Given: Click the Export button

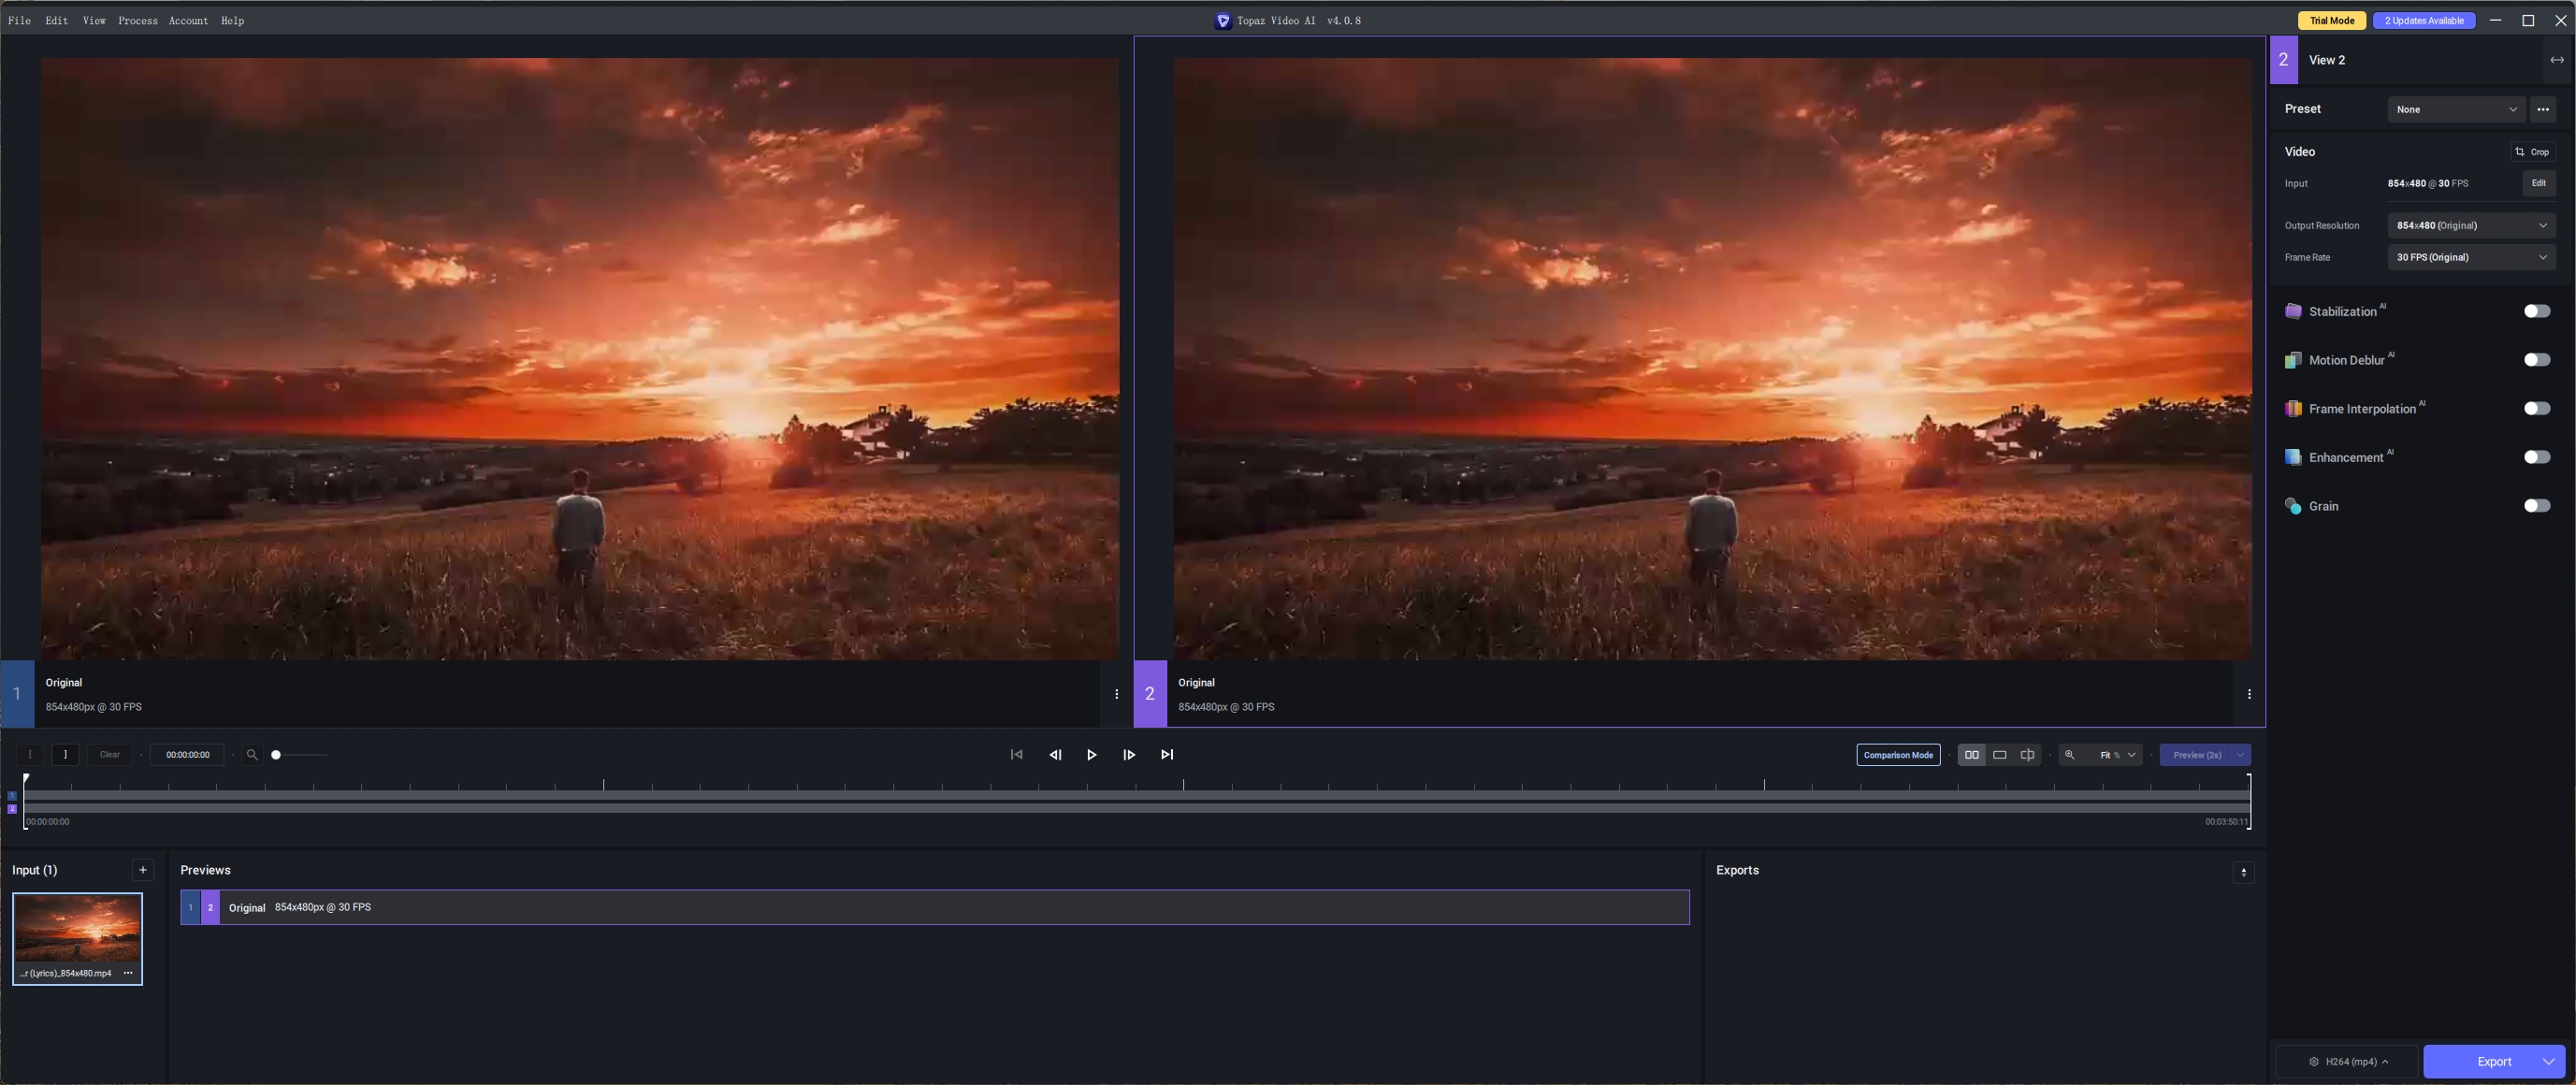Looking at the screenshot, I should [x=2492, y=1061].
